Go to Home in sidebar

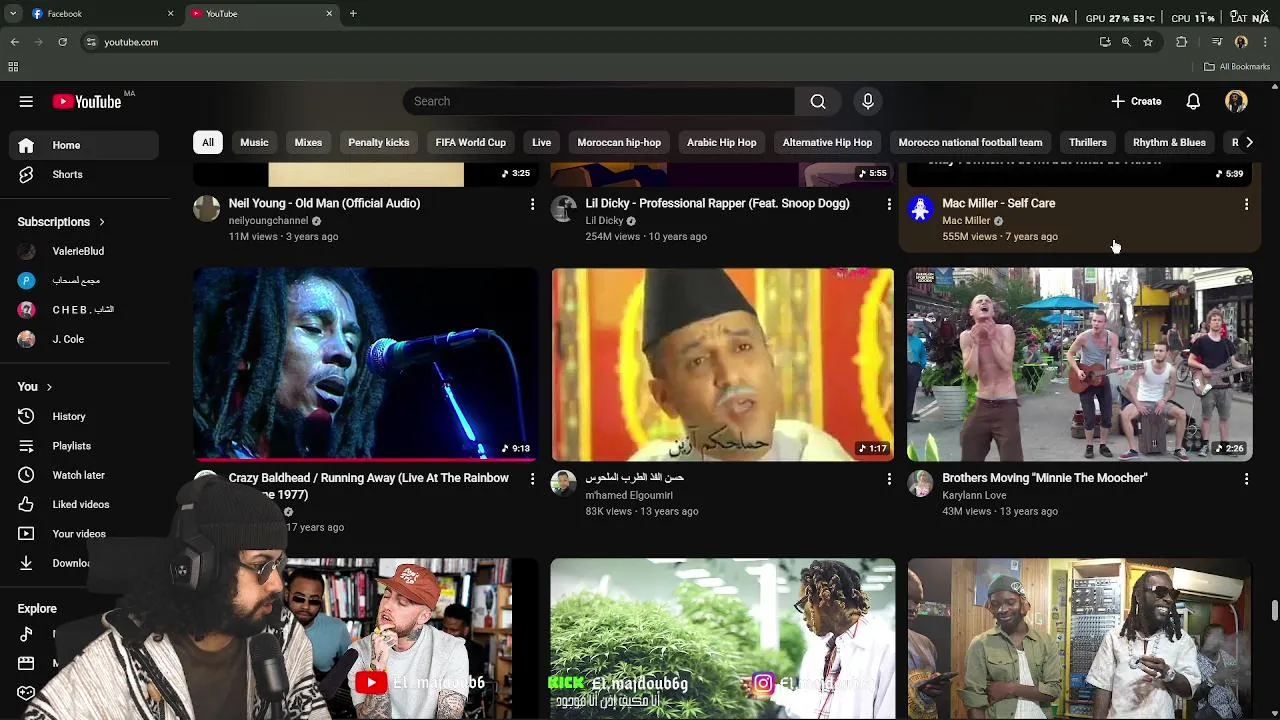[x=85, y=145]
